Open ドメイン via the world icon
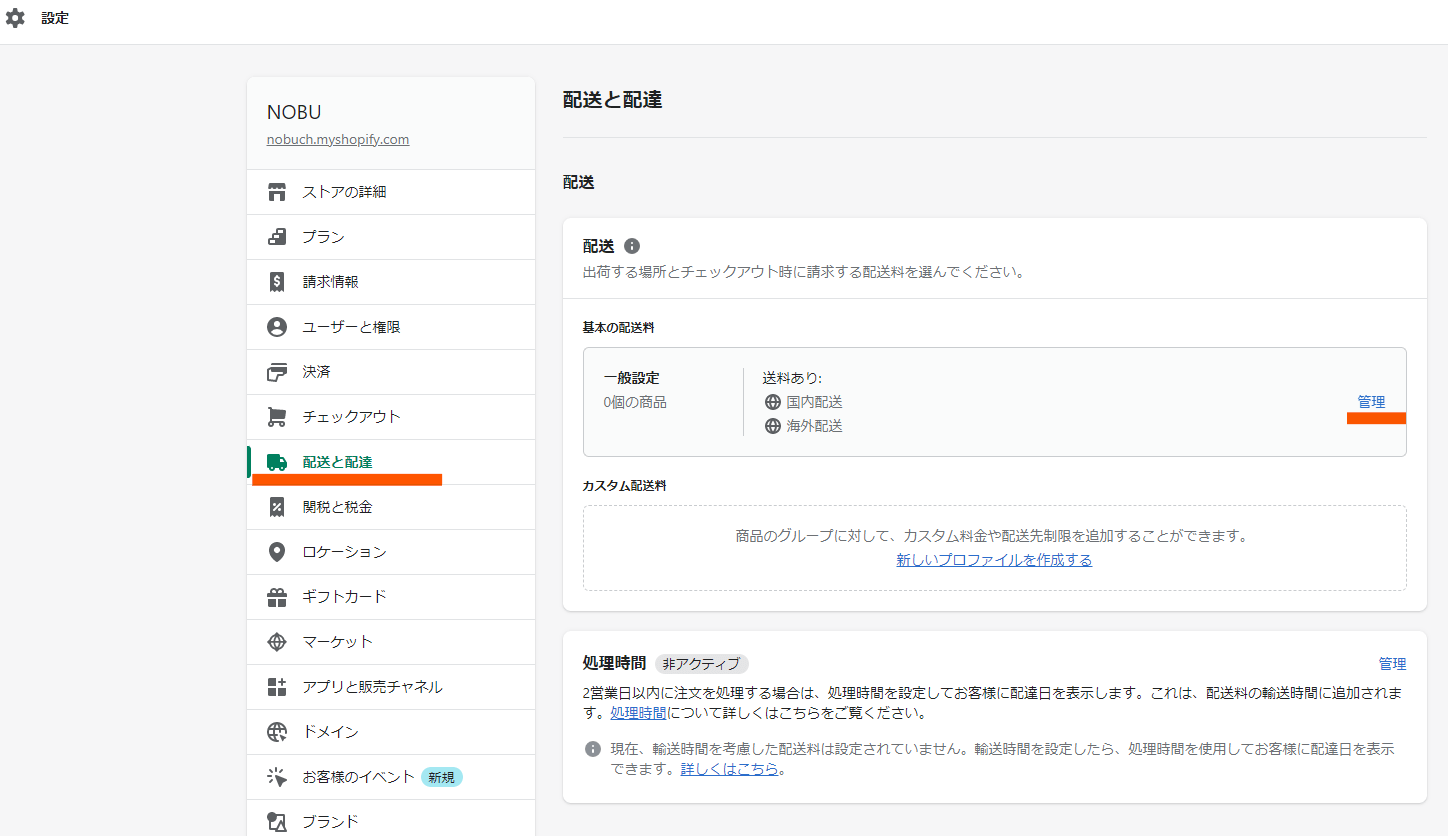This screenshot has height=836, width=1448. [277, 731]
